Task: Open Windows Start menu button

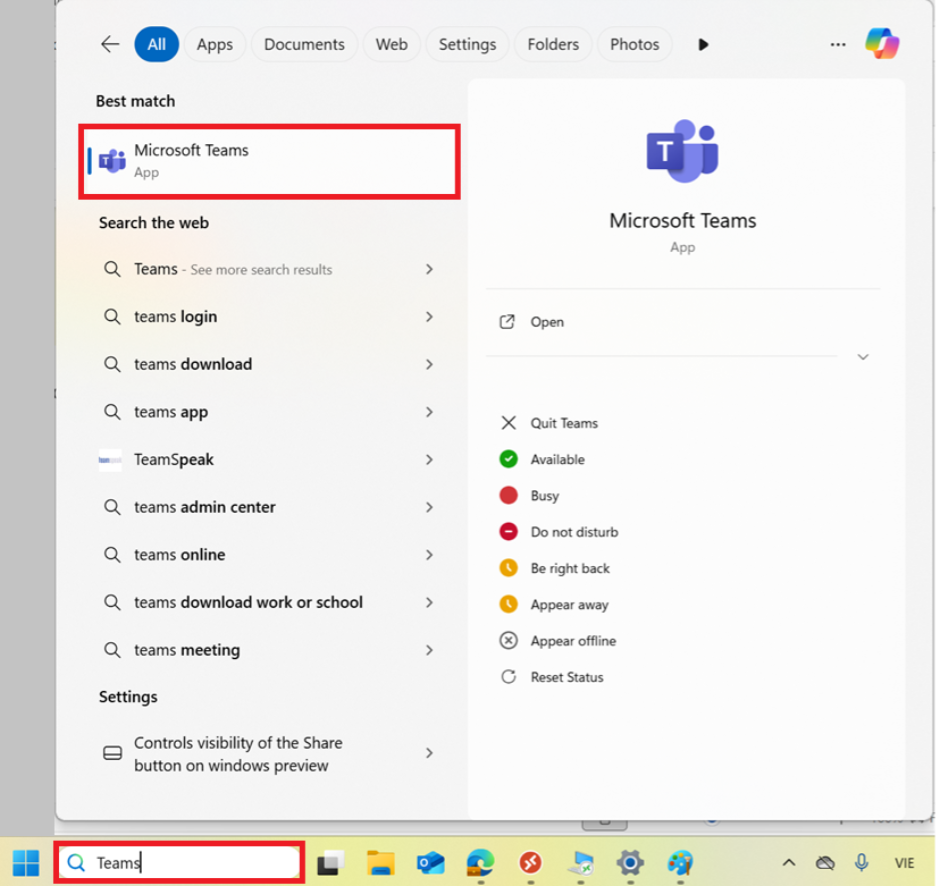Action: 26,863
